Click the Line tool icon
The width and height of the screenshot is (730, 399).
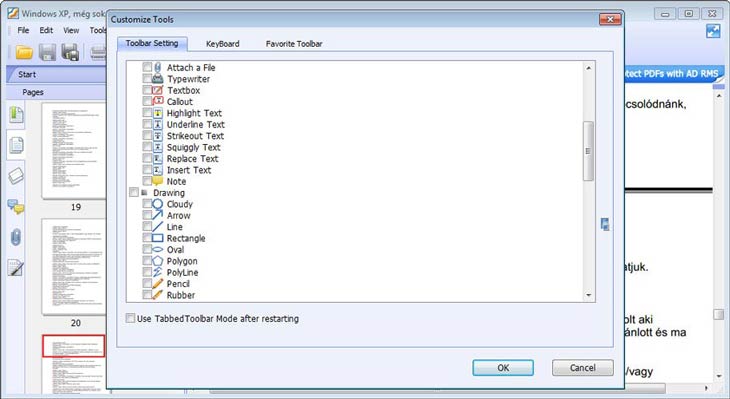158,227
